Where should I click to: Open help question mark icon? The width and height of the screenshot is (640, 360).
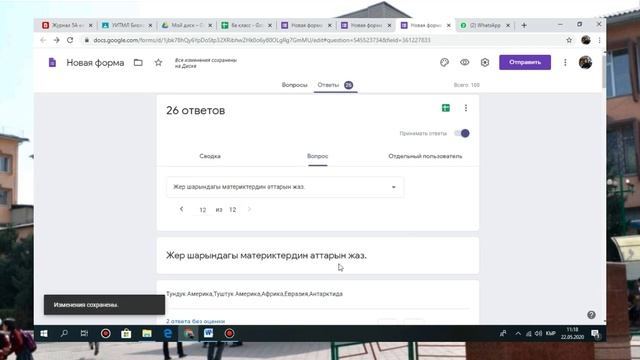pyautogui.click(x=591, y=315)
